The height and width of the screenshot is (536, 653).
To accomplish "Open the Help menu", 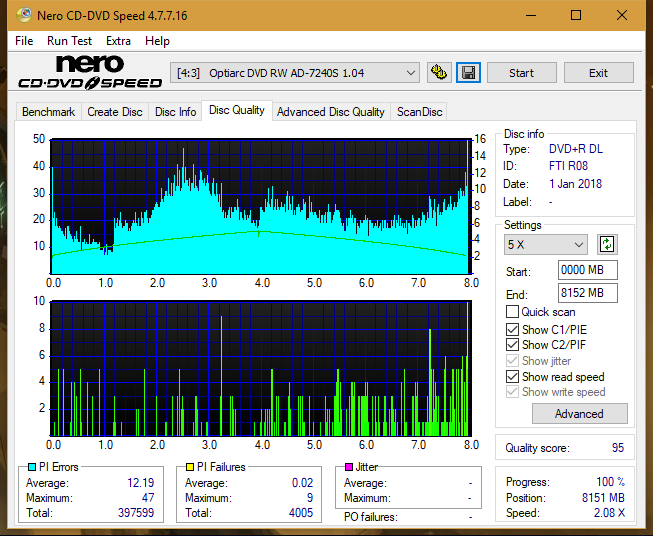I will (x=157, y=41).
